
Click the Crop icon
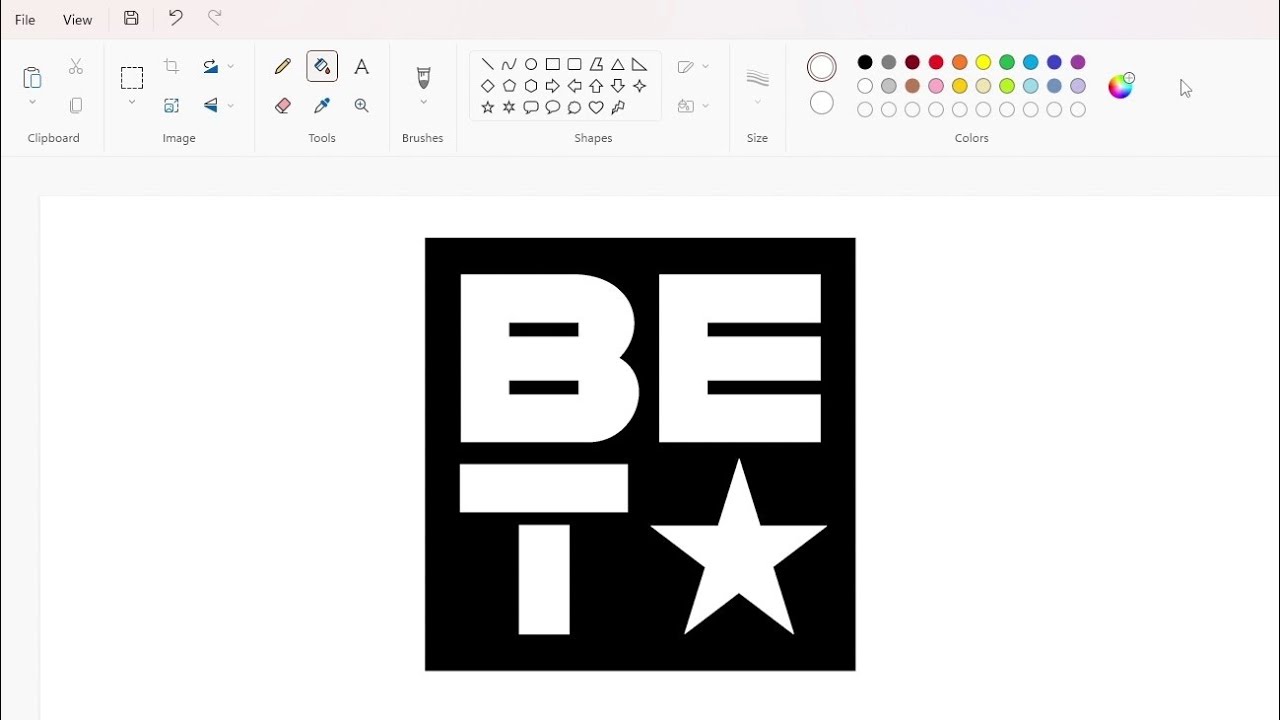tap(172, 67)
